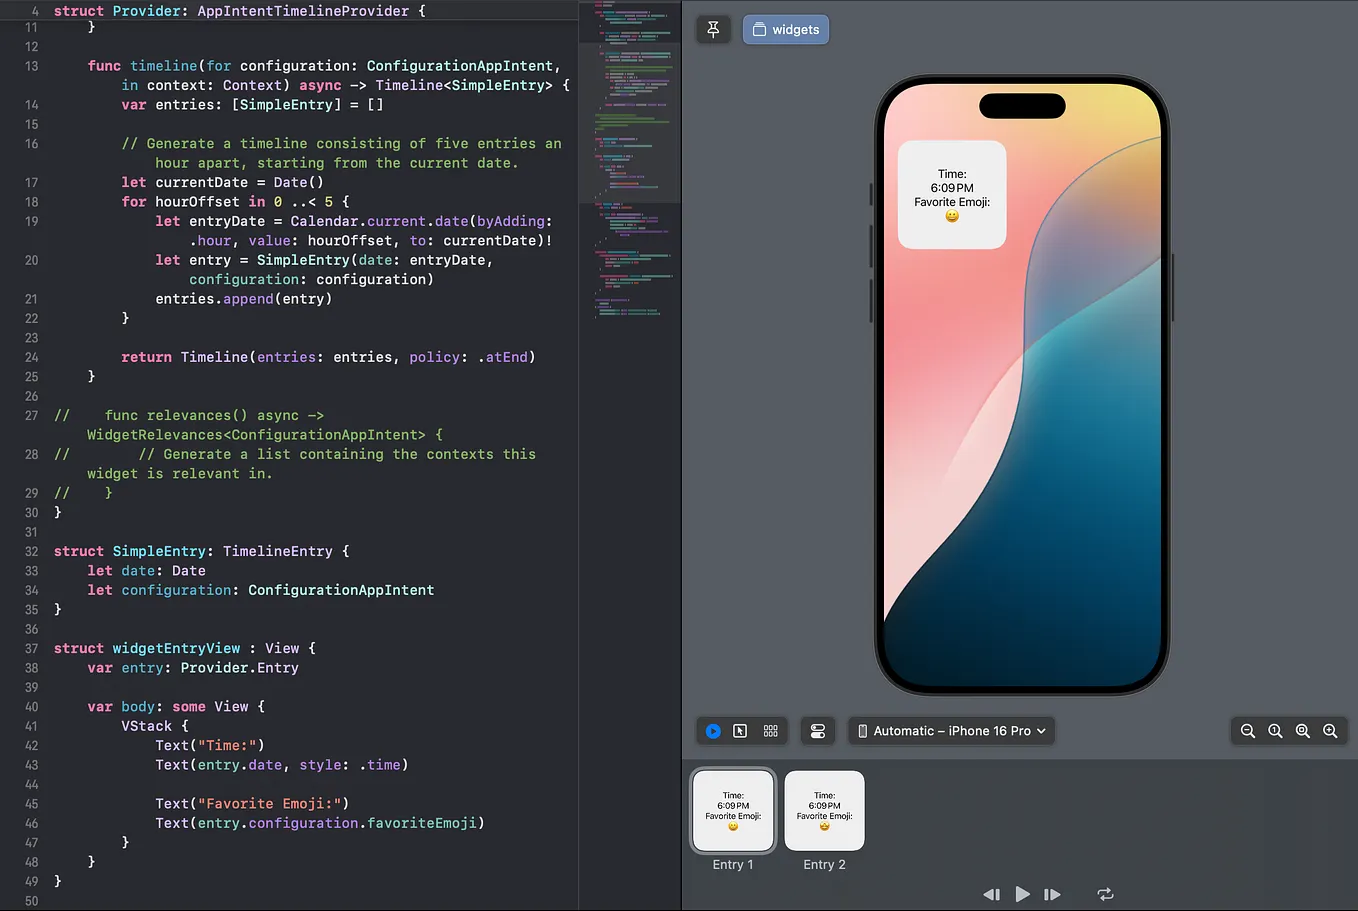Click the loop playback icon in timeline

click(x=1105, y=894)
